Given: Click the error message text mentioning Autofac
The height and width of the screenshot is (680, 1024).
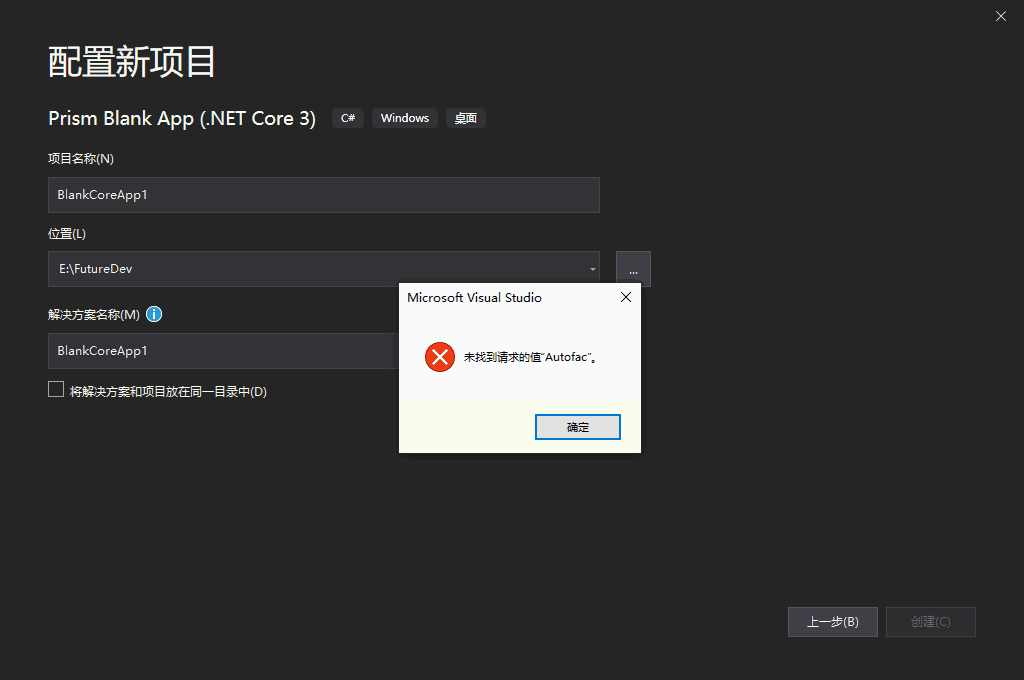Looking at the screenshot, I should (530, 357).
